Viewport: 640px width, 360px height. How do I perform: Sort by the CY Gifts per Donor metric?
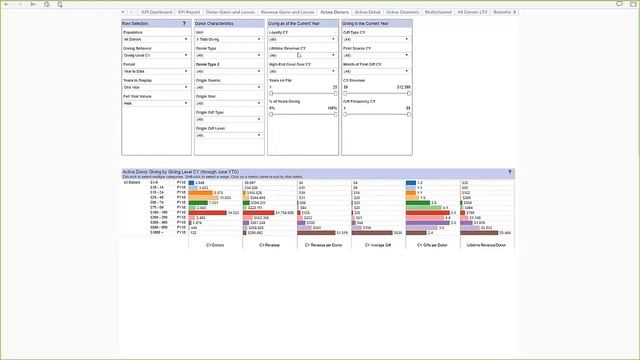click(432, 245)
